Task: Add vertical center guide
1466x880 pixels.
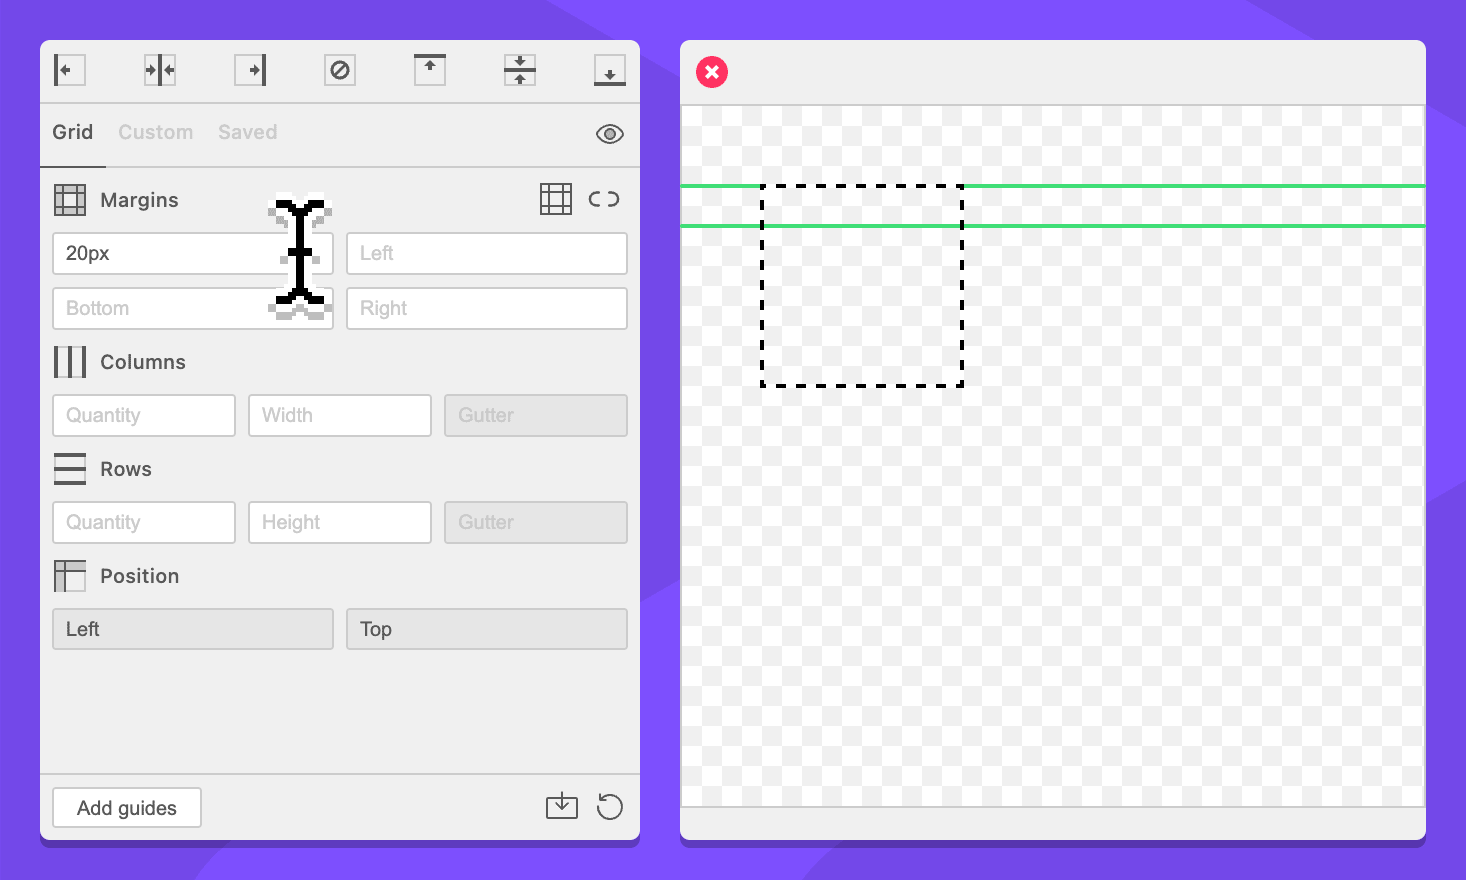Action: (x=160, y=70)
